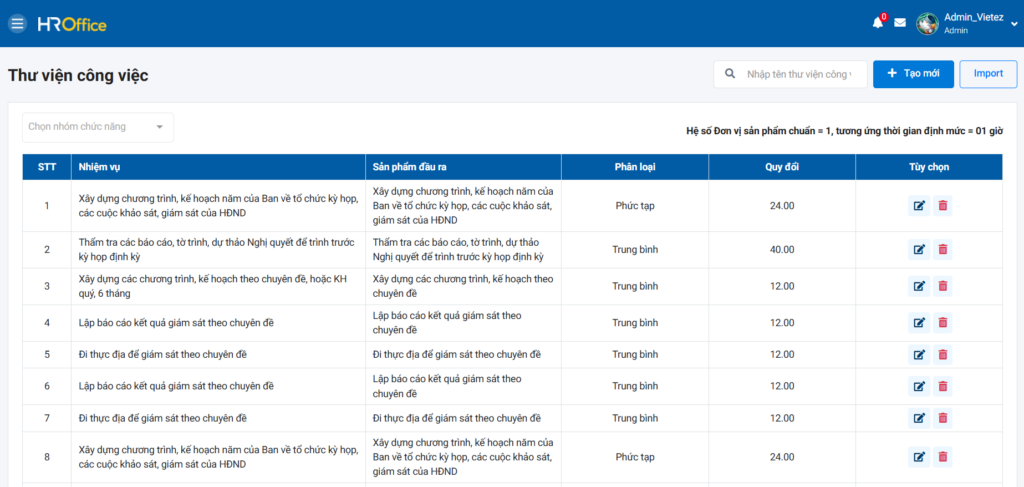Viewport: 1024px width, 487px height.
Task: Click the Import button
Action: [x=988, y=74]
